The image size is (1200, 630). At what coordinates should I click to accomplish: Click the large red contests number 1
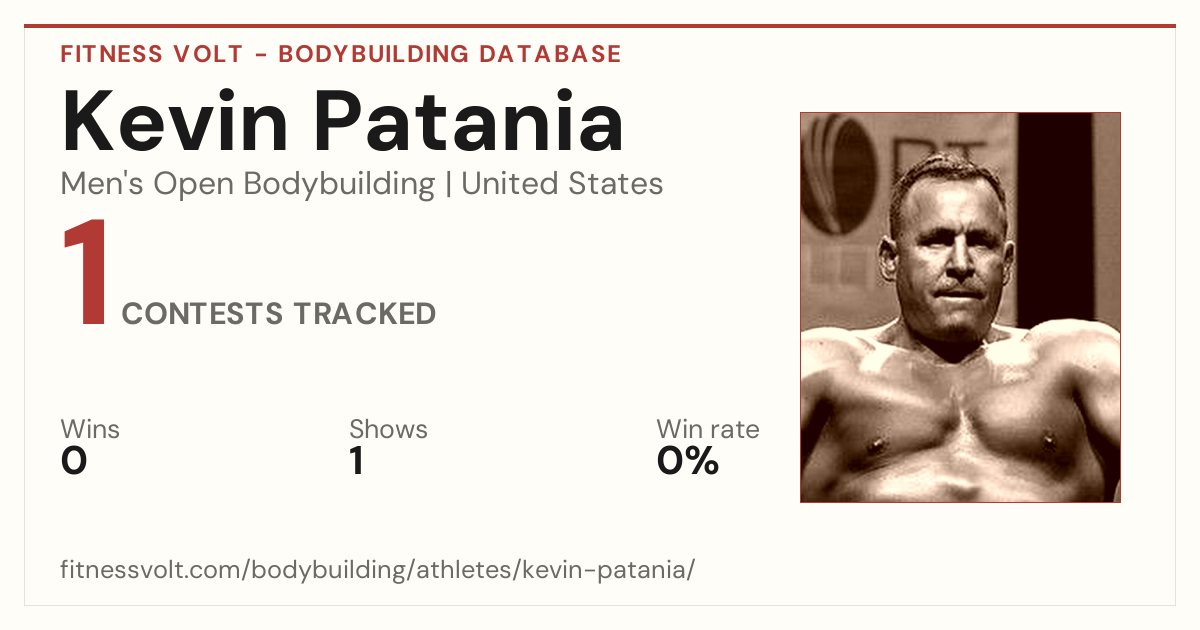click(85, 274)
